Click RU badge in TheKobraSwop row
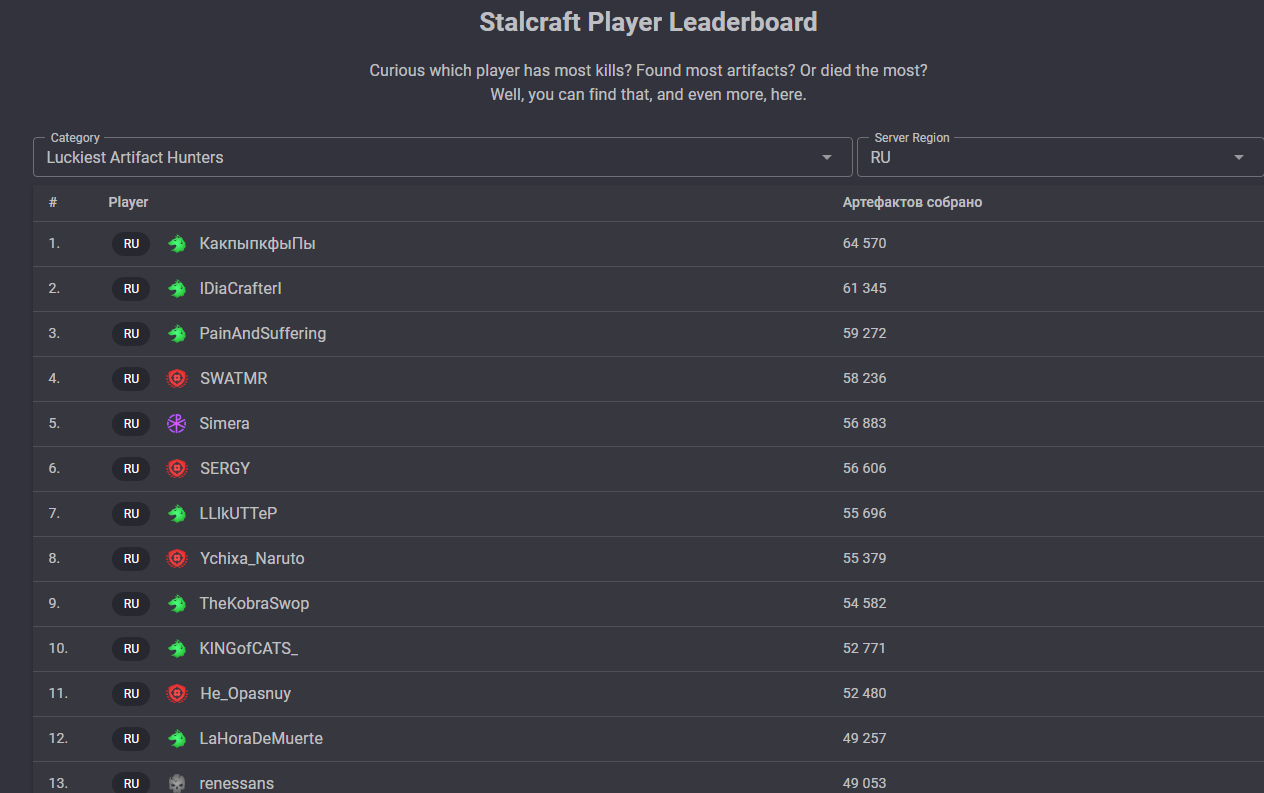This screenshot has height=793, width=1264. 131,603
